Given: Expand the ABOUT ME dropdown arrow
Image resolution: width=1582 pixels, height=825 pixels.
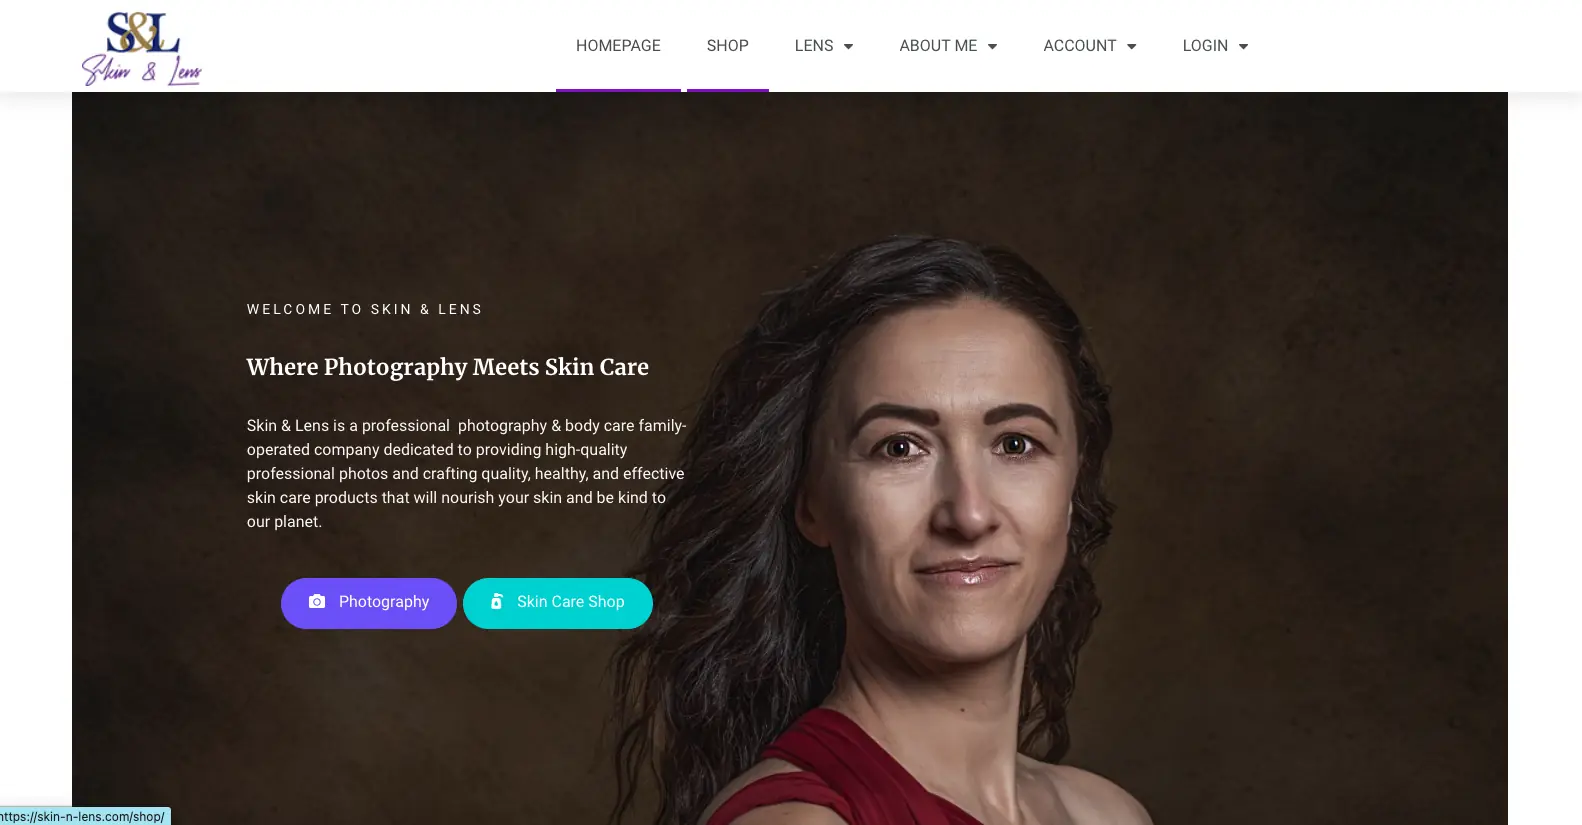Looking at the screenshot, I should (992, 46).
